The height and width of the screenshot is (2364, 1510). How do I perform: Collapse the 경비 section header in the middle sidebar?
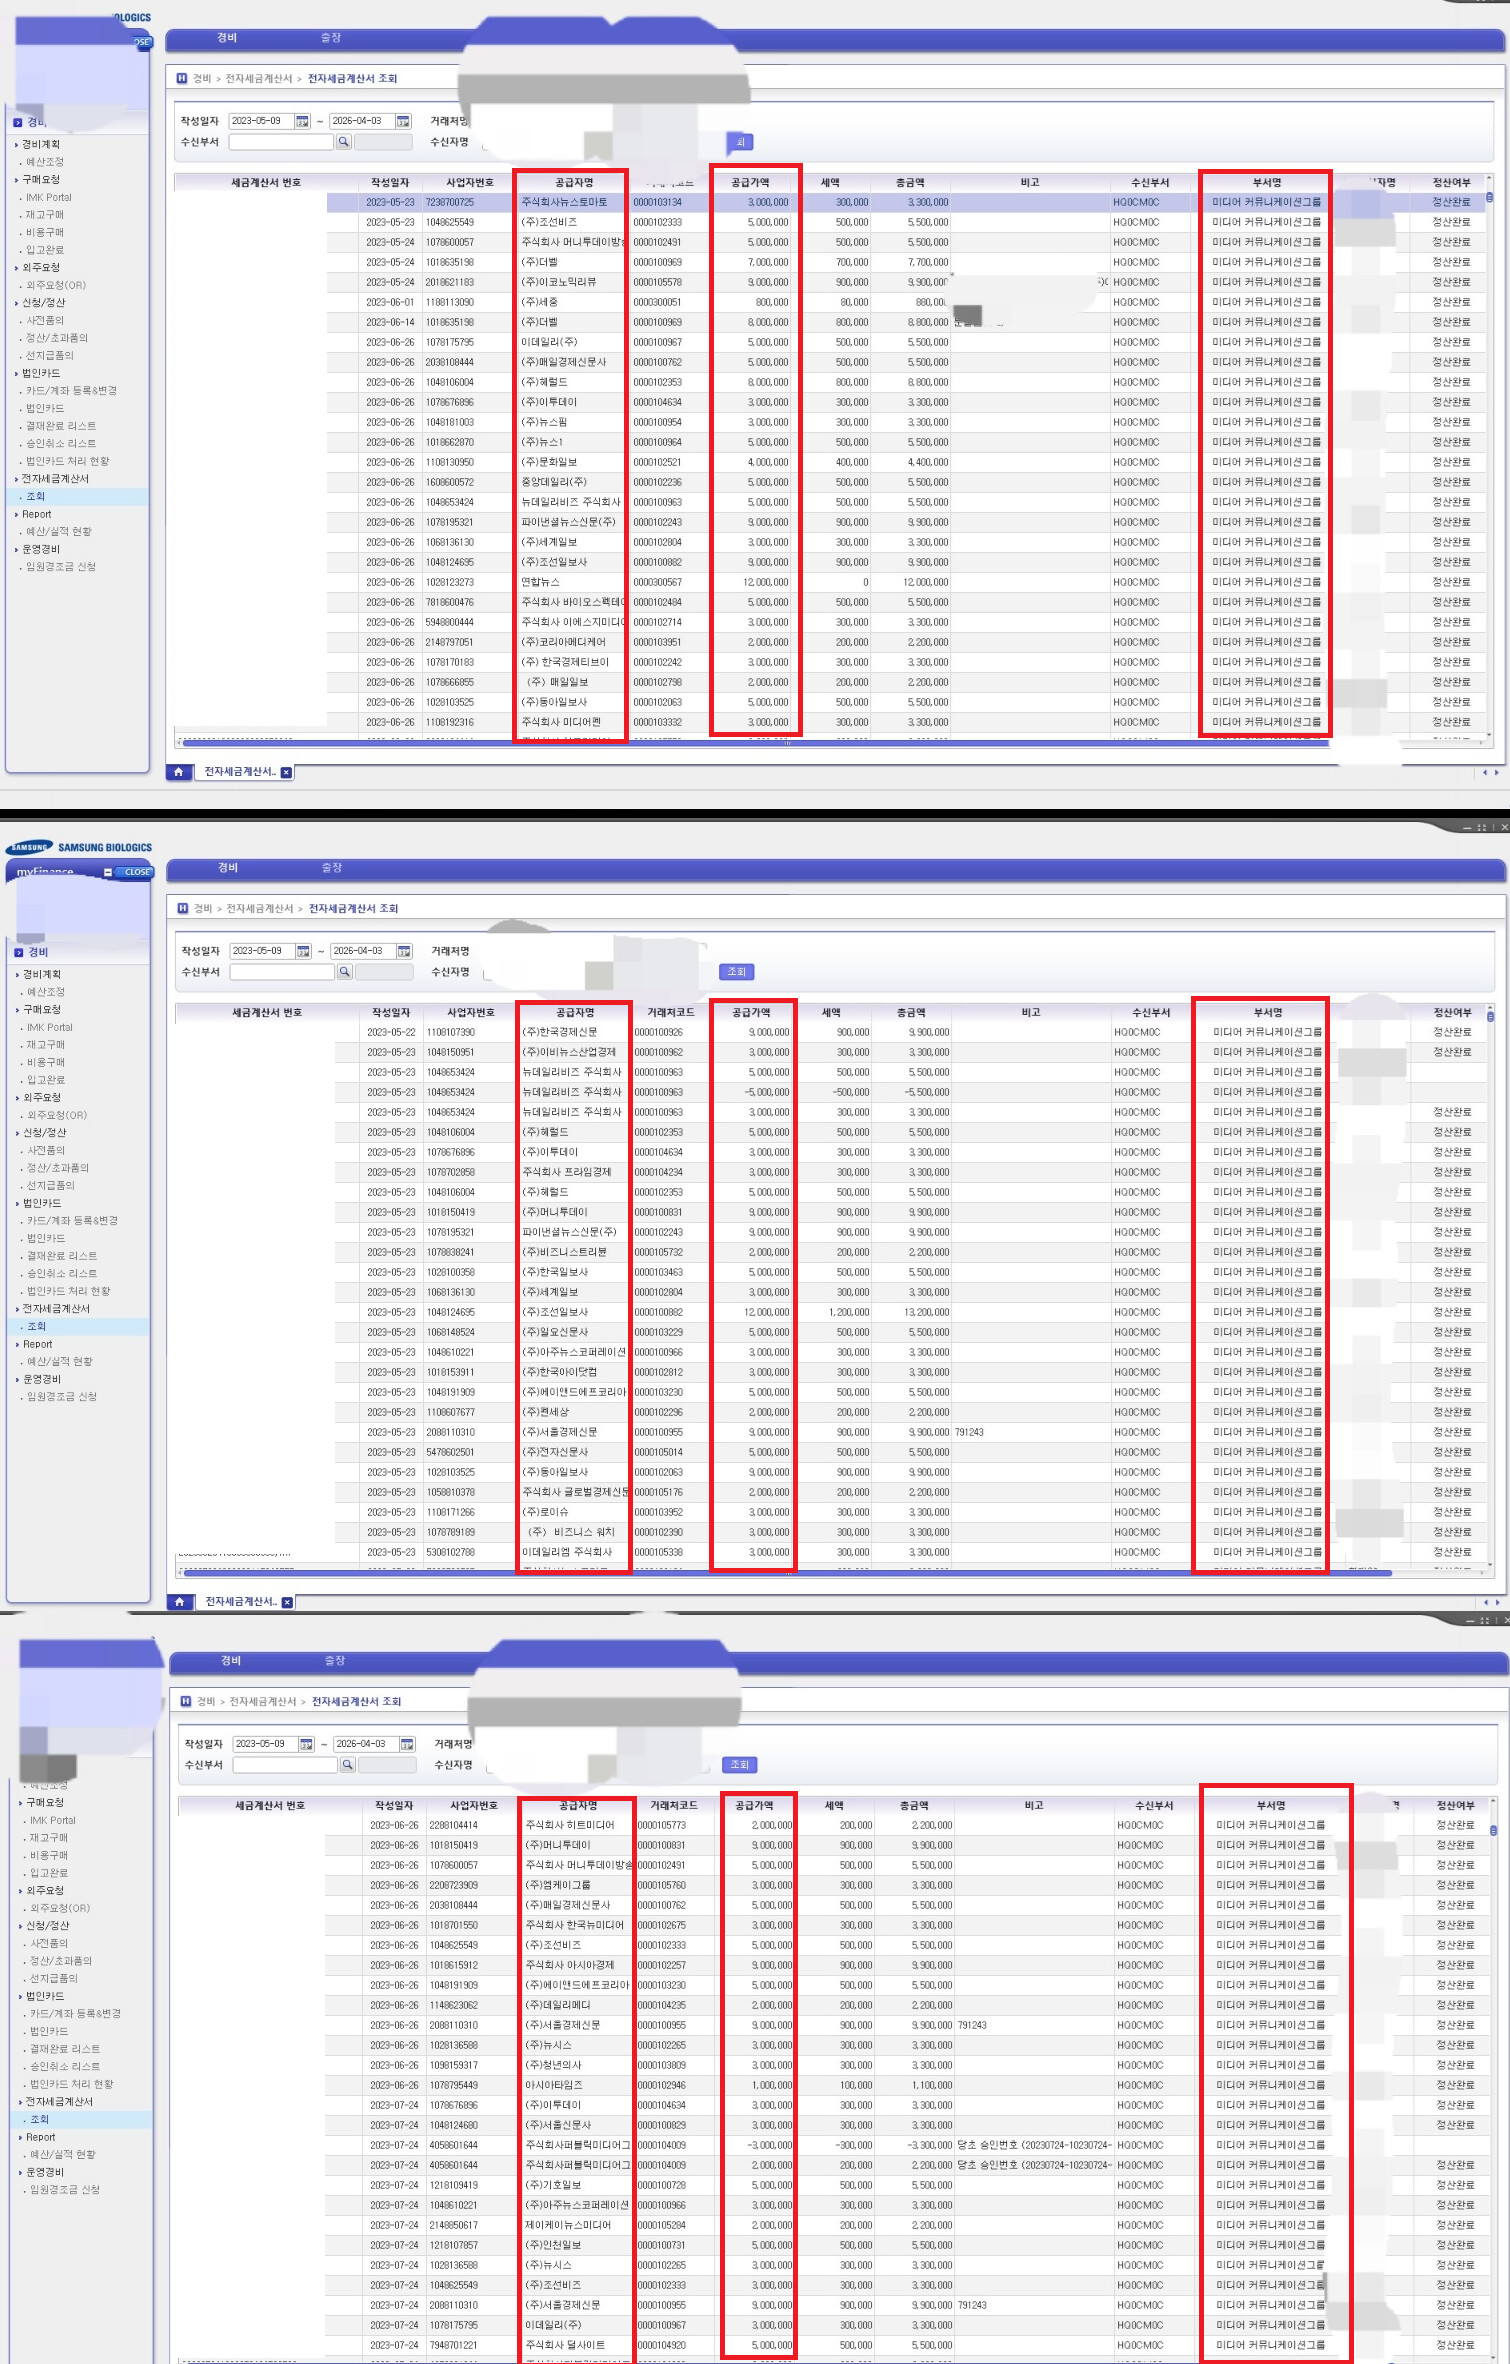(18, 952)
